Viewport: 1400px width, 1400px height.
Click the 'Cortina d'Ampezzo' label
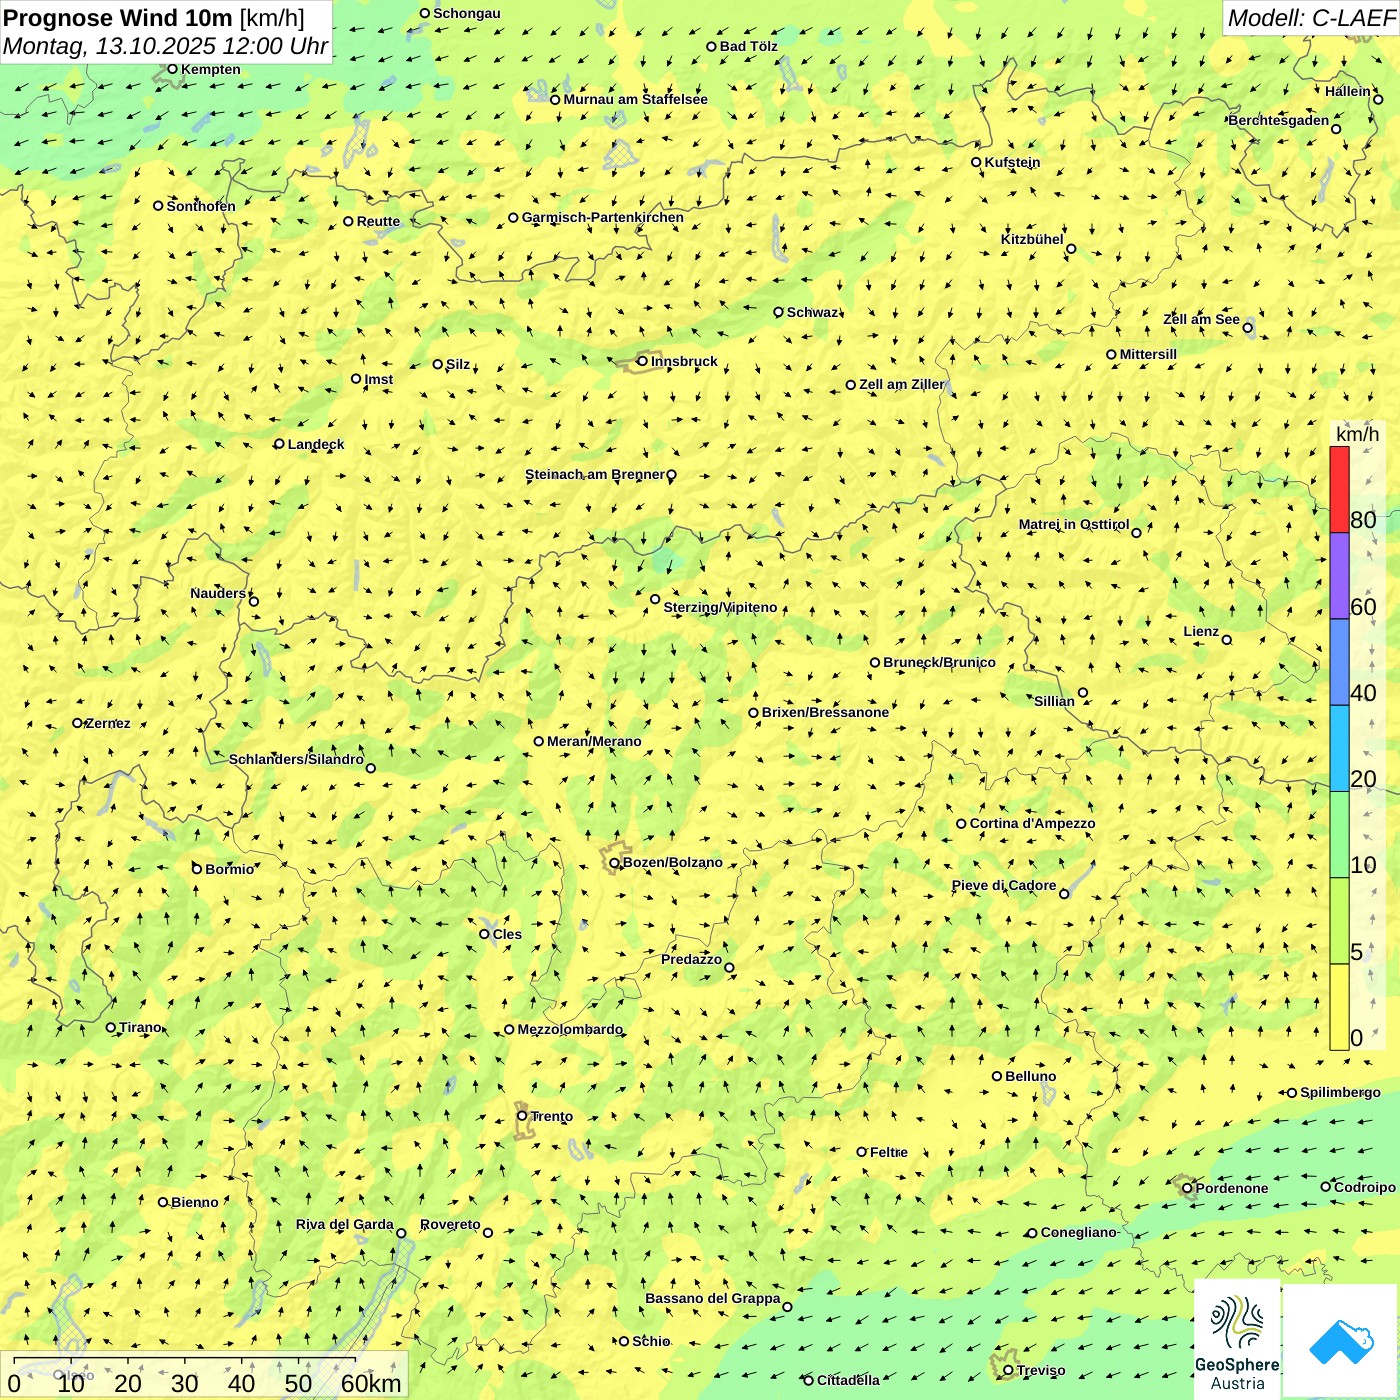click(1032, 823)
